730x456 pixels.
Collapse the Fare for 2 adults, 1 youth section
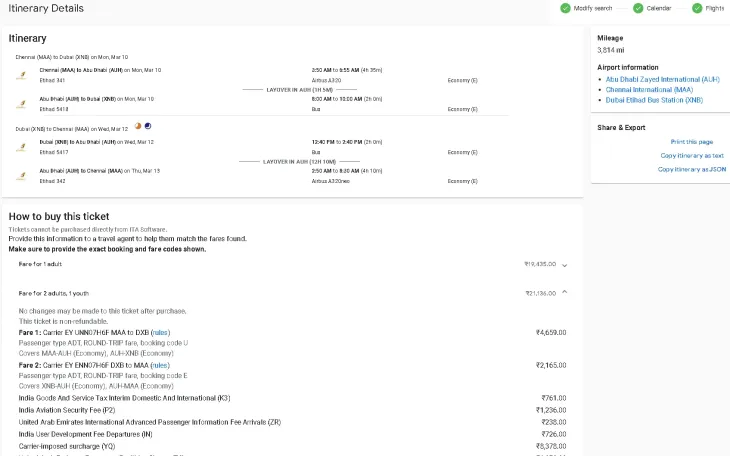click(x=565, y=293)
